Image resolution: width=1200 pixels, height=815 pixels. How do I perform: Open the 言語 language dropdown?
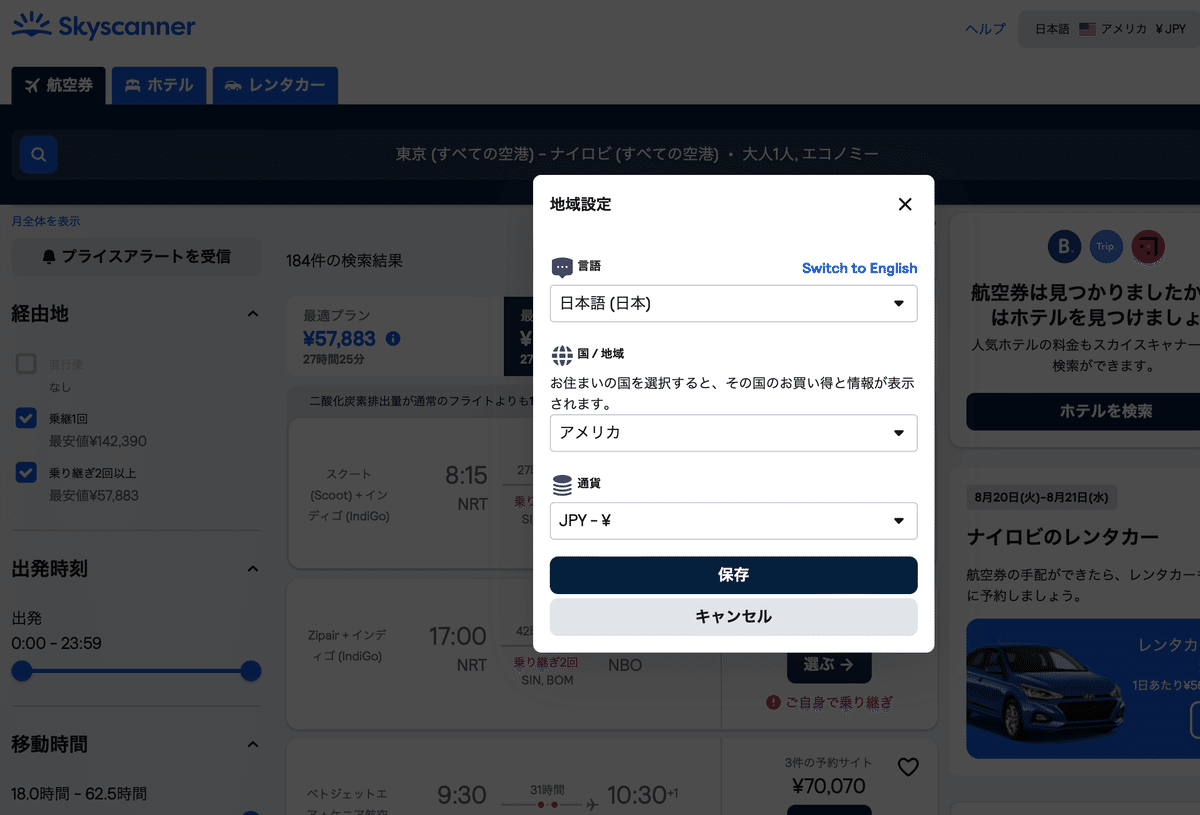(733, 303)
